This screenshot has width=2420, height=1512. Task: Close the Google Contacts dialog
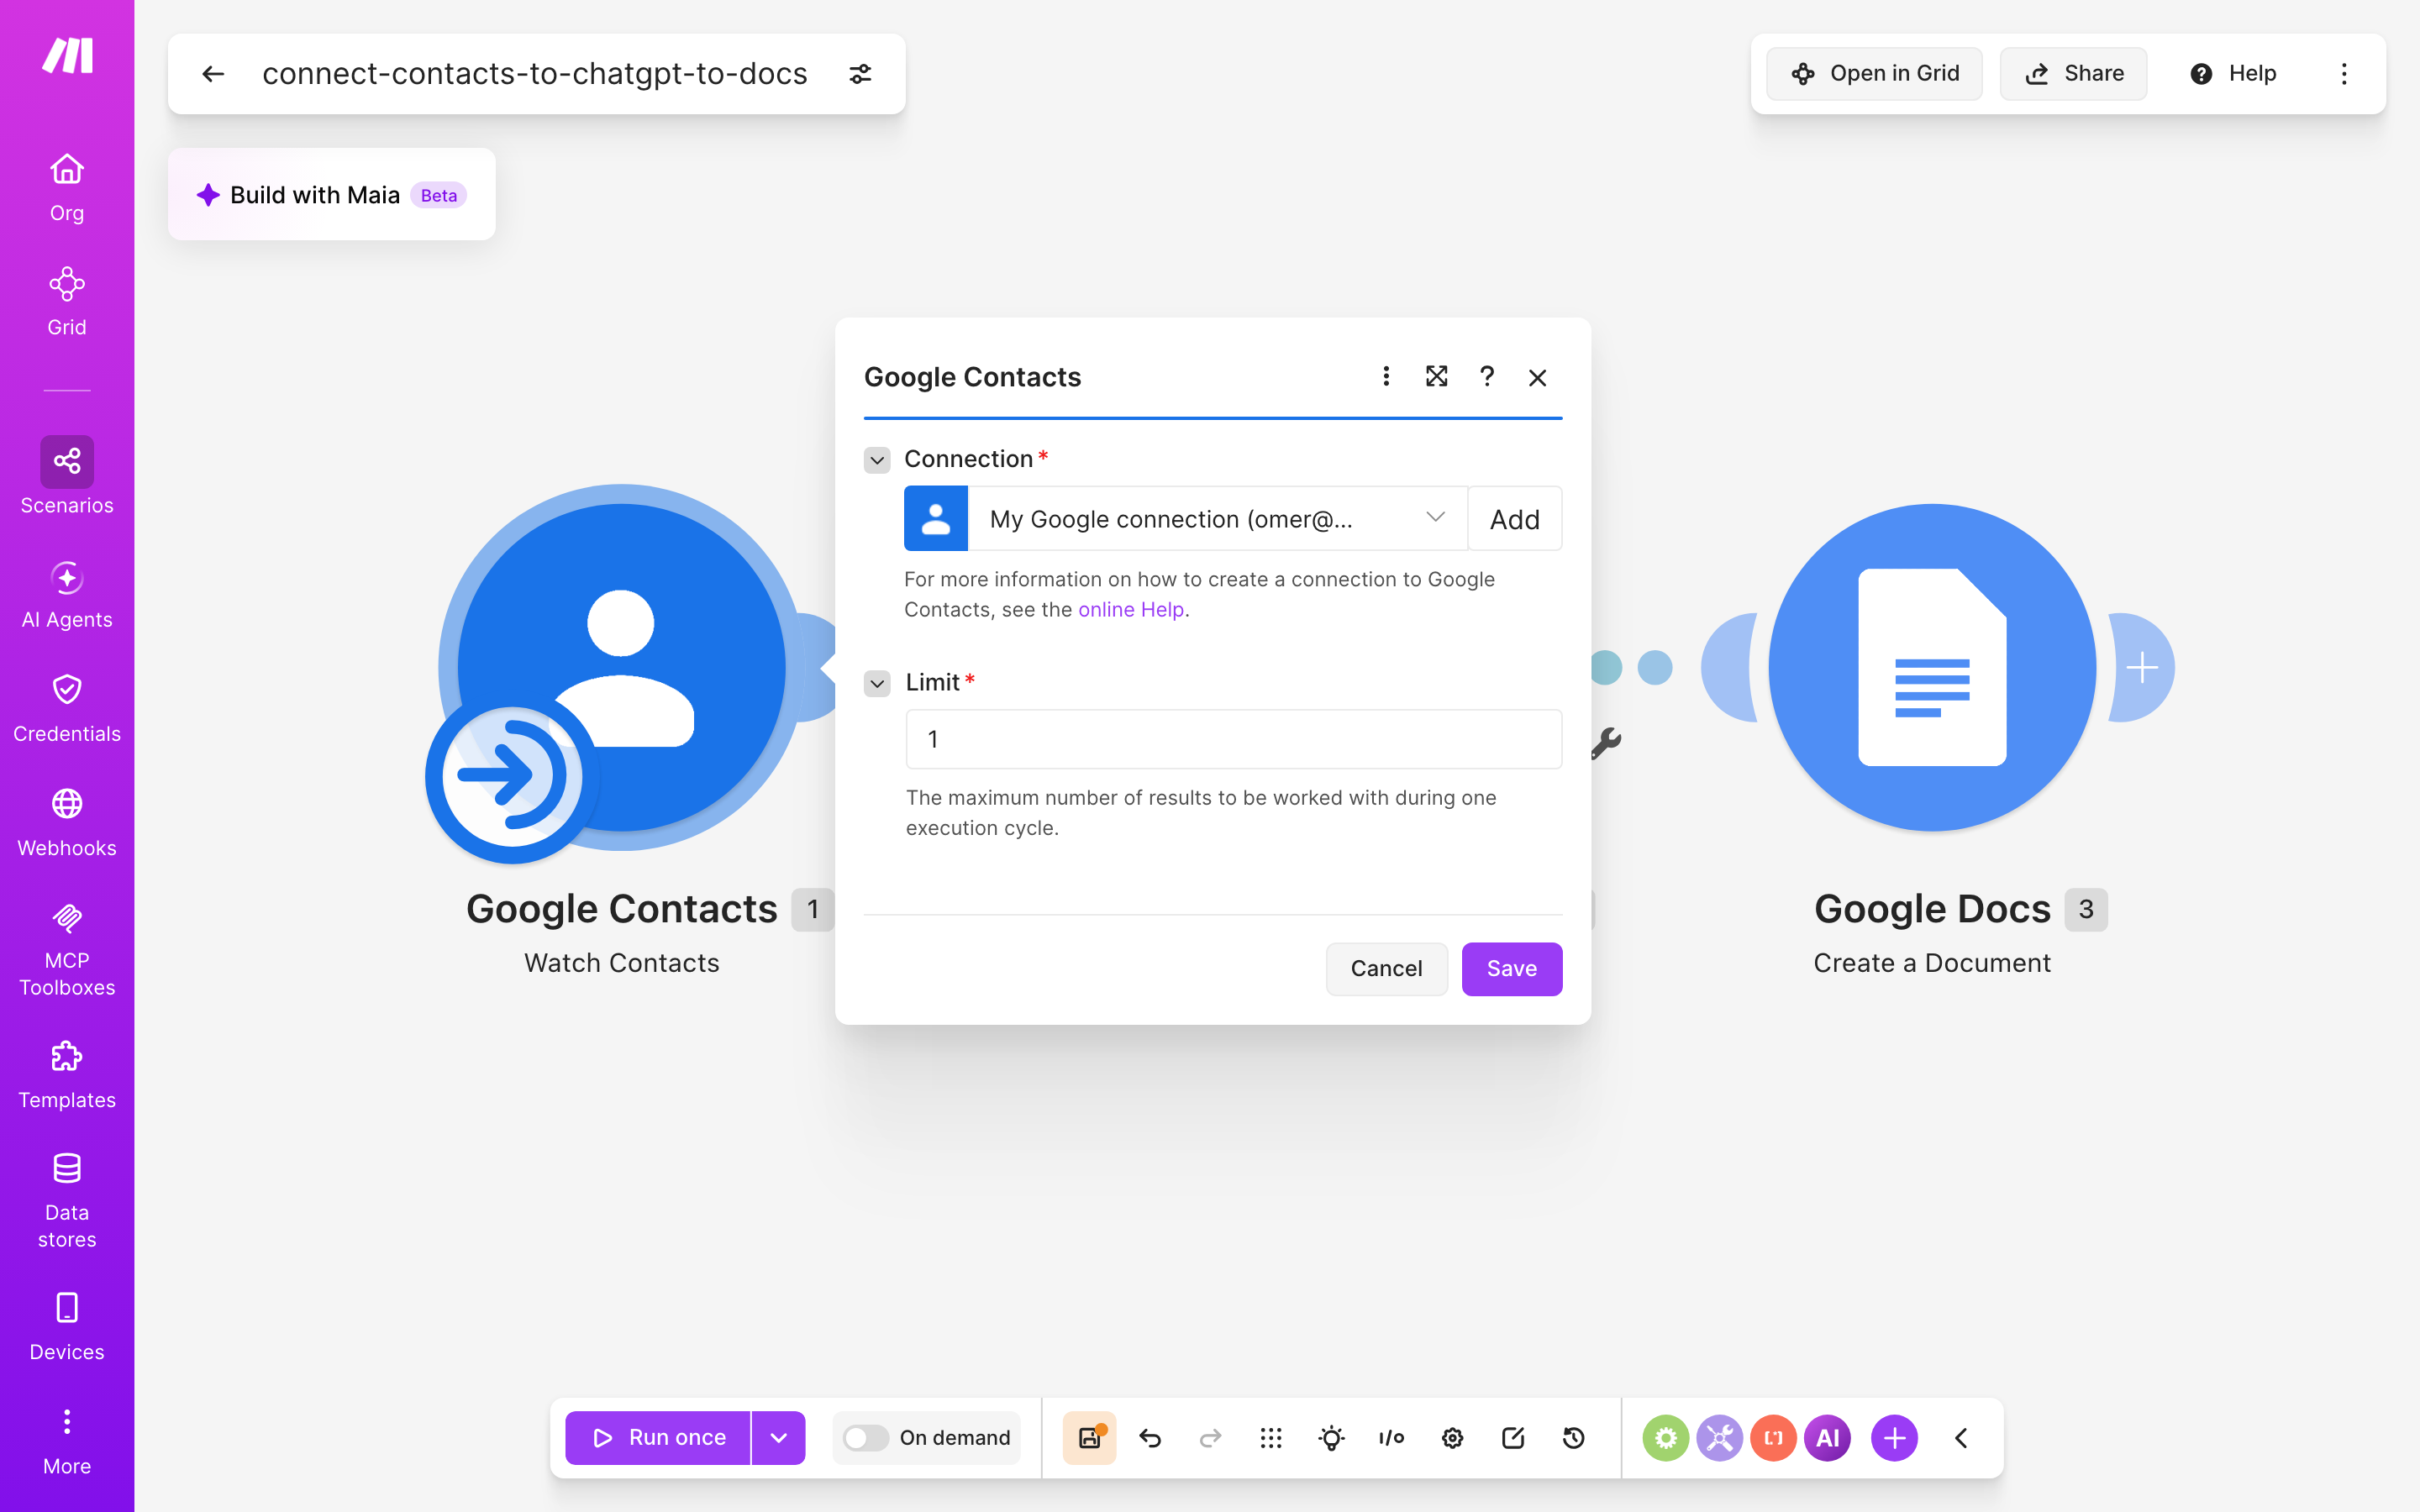click(x=1538, y=377)
